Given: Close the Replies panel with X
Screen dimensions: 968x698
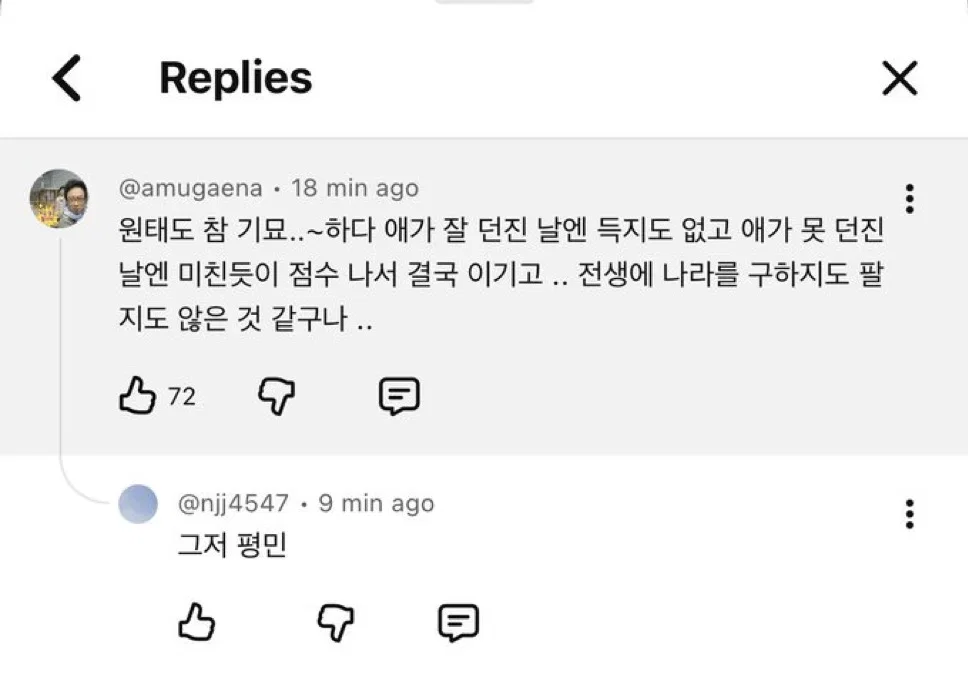Looking at the screenshot, I should coord(899,78).
